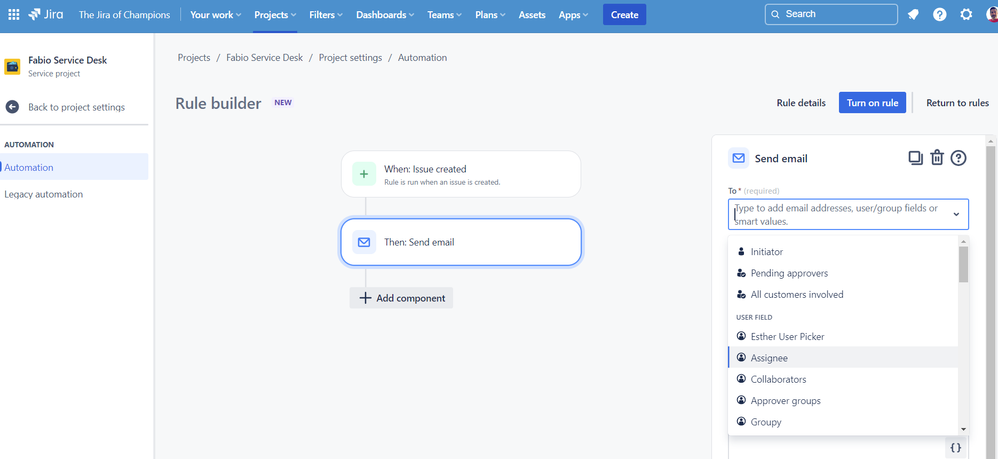Expand the Projects menu
This screenshot has width=998, height=459.
(275, 15)
